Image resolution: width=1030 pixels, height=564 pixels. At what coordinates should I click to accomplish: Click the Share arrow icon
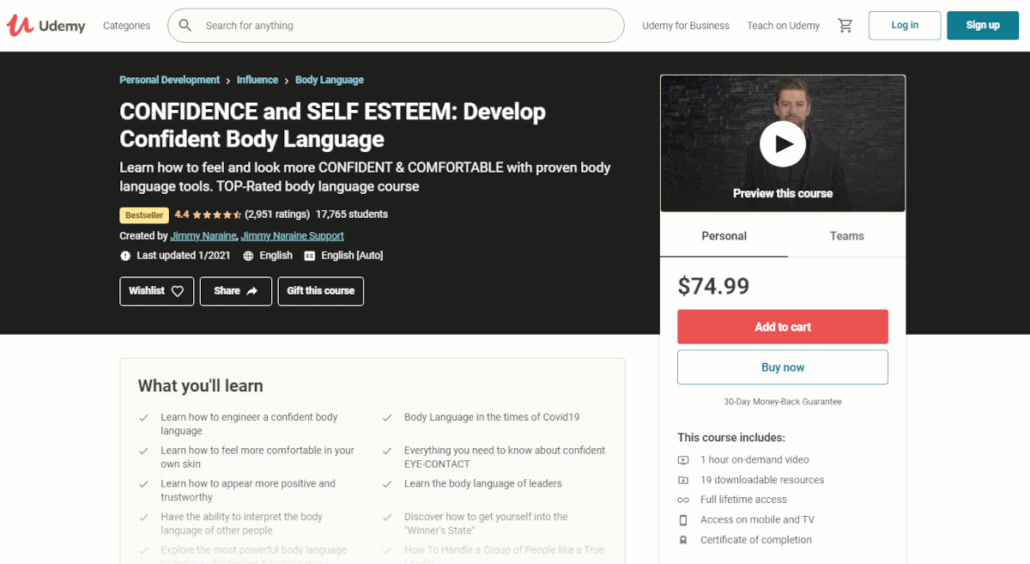click(252, 291)
